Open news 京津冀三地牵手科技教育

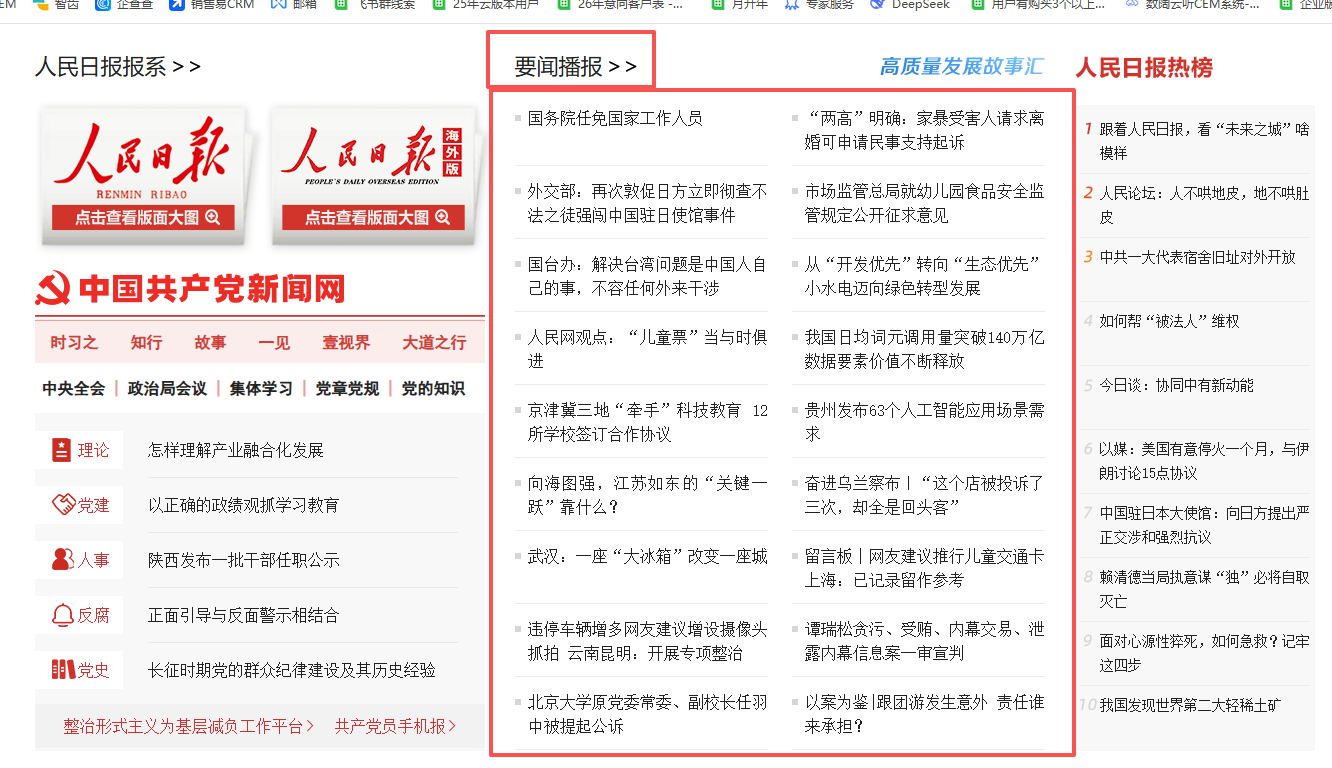tap(647, 422)
